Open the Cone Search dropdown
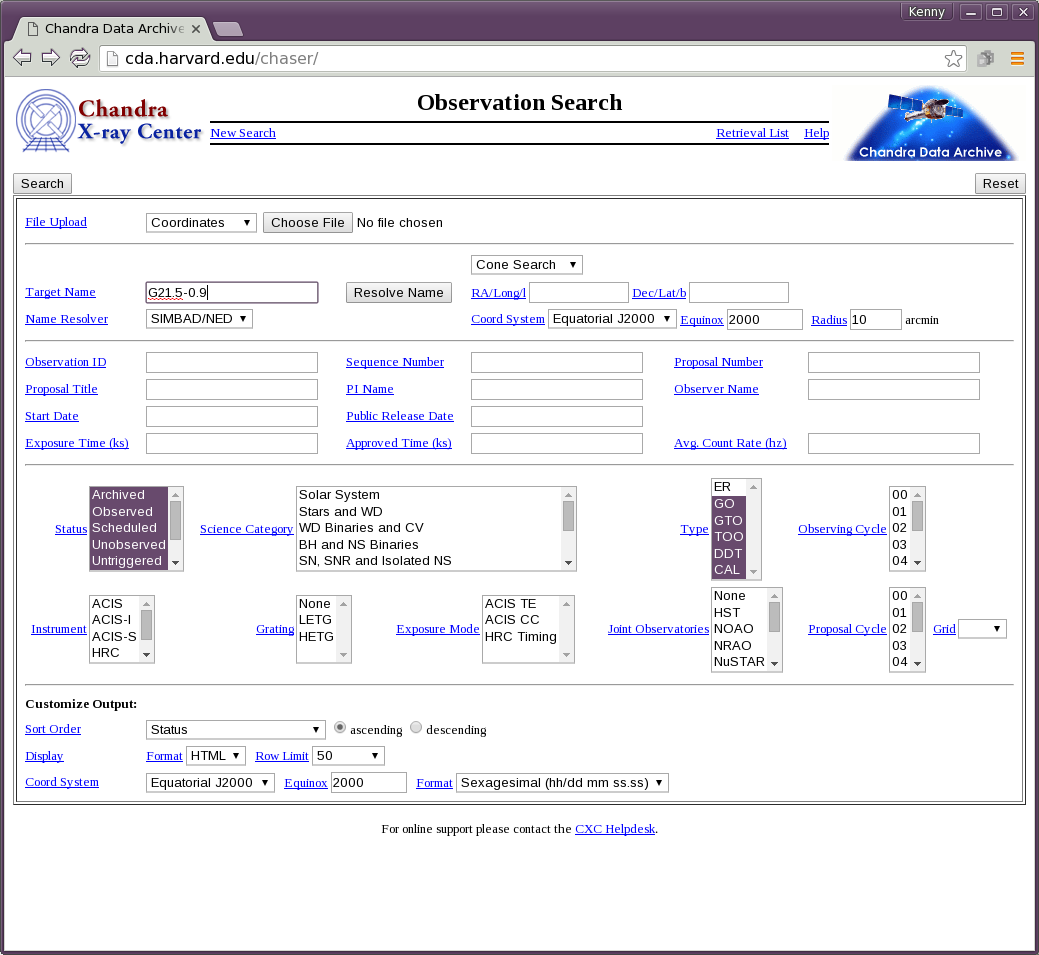 coord(526,265)
